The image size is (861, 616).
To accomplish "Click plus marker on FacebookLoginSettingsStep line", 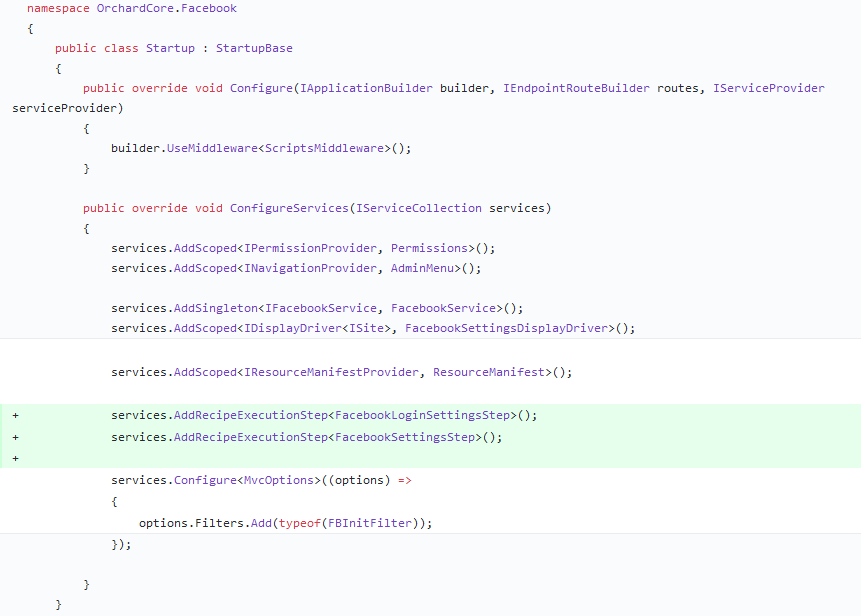I will click(x=15, y=416).
